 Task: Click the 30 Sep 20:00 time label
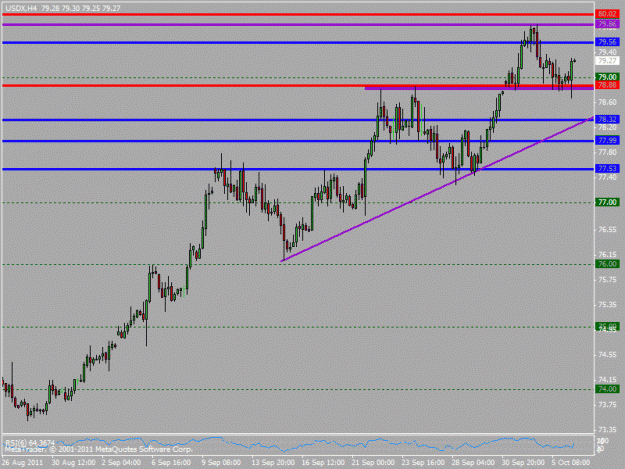[x=523, y=463]
